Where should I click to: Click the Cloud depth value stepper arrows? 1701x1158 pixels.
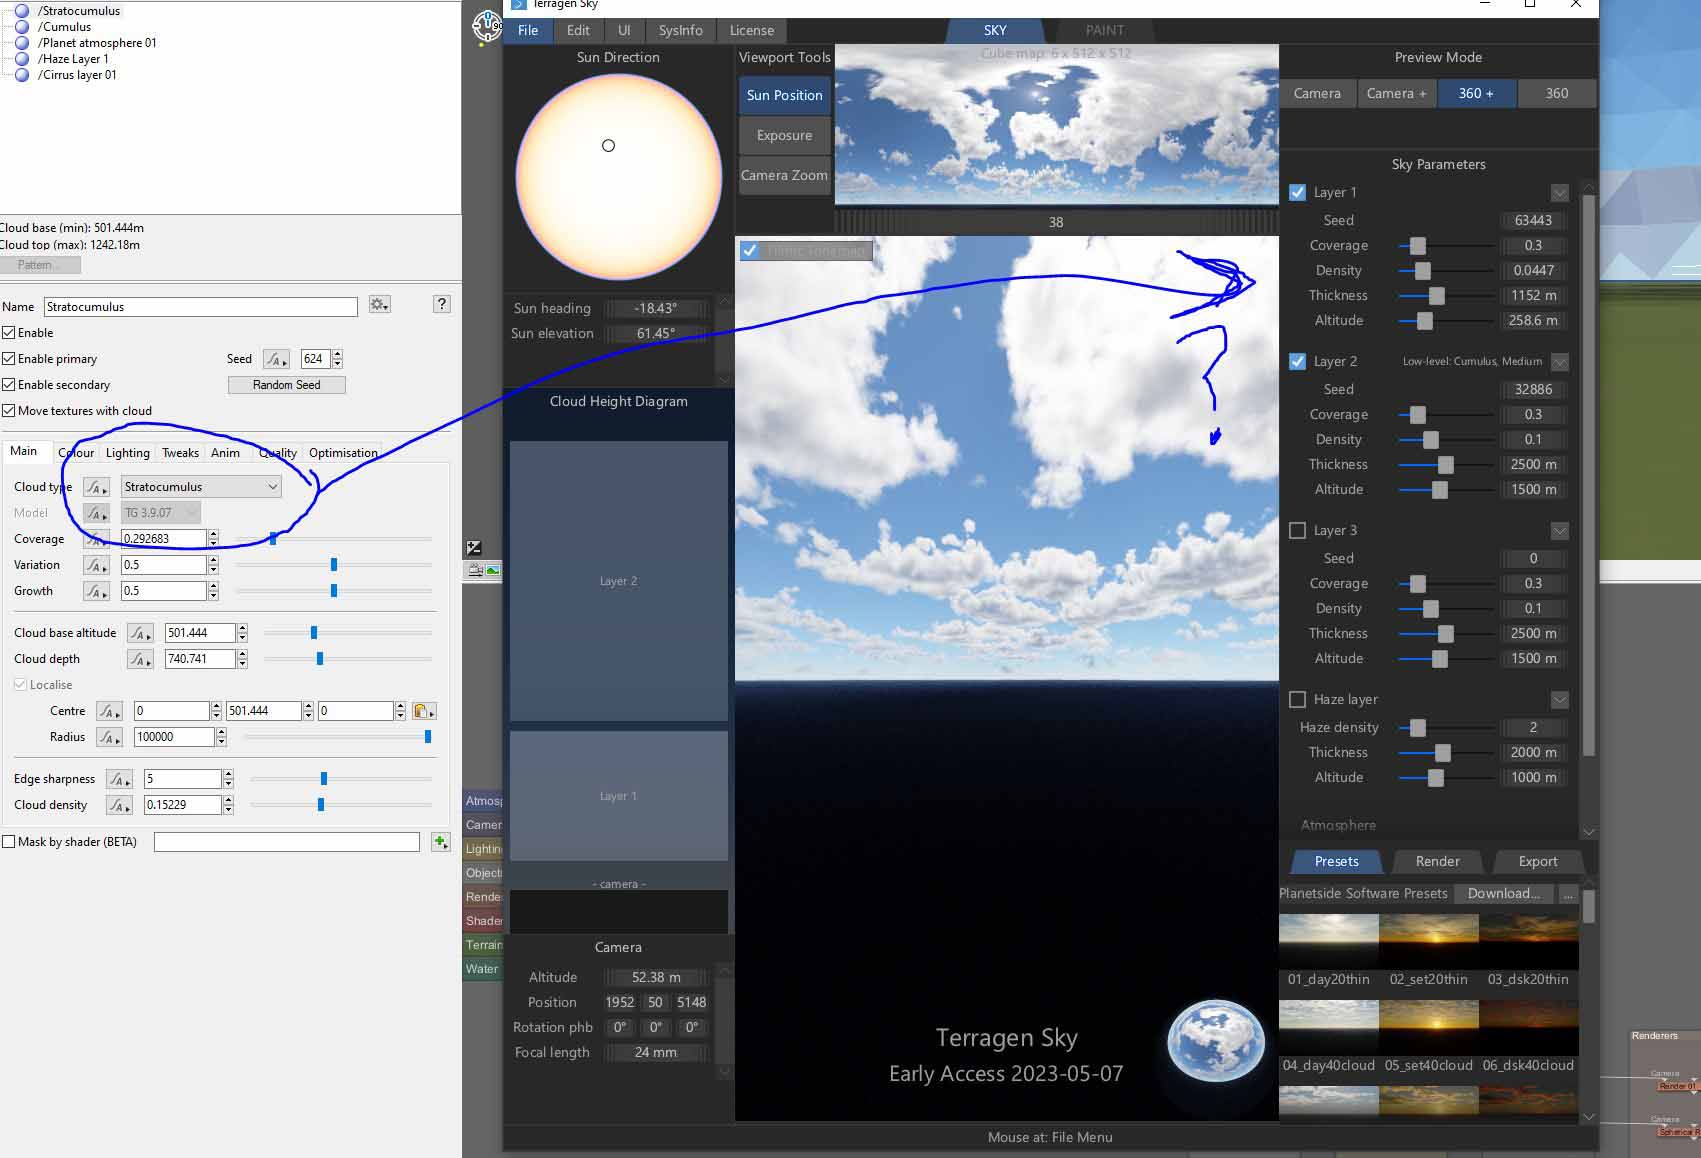(x=242, y=659)
